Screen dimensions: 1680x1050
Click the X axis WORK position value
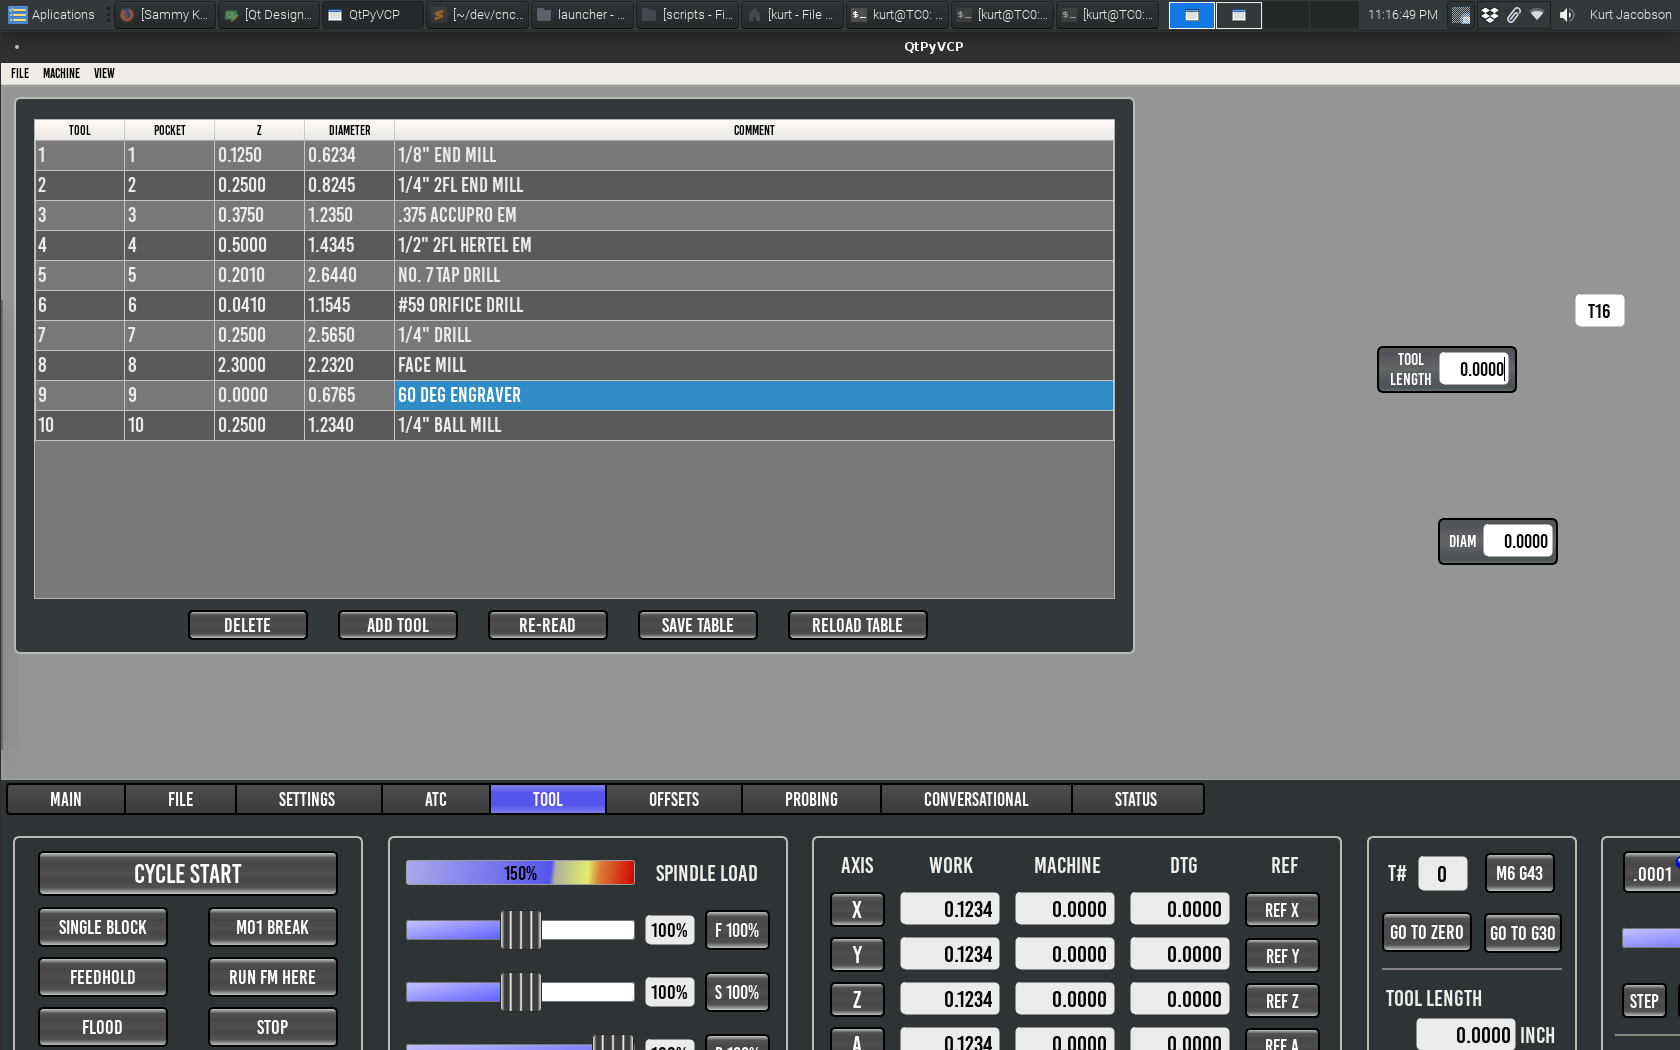pyautogui.click(x=950, y=909)
